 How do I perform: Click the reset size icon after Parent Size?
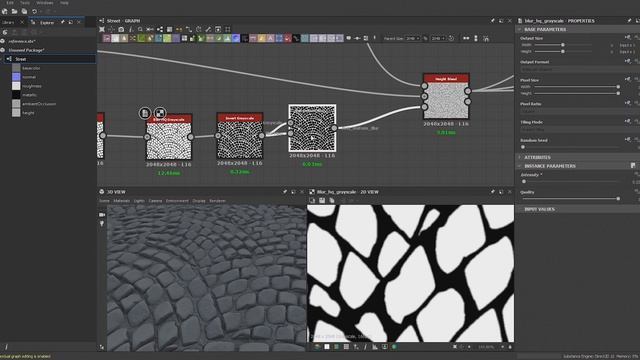(x=451, y=38)
